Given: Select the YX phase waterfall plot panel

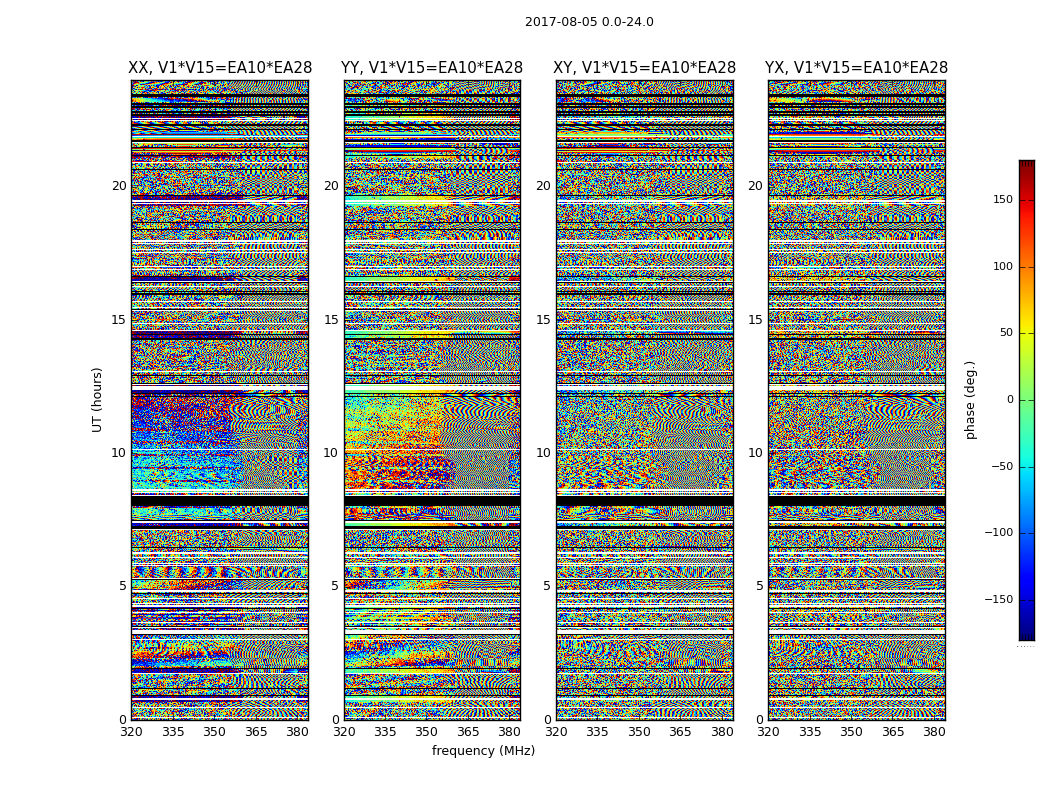Looking at the screenshot, I should [x=856, y=400].
